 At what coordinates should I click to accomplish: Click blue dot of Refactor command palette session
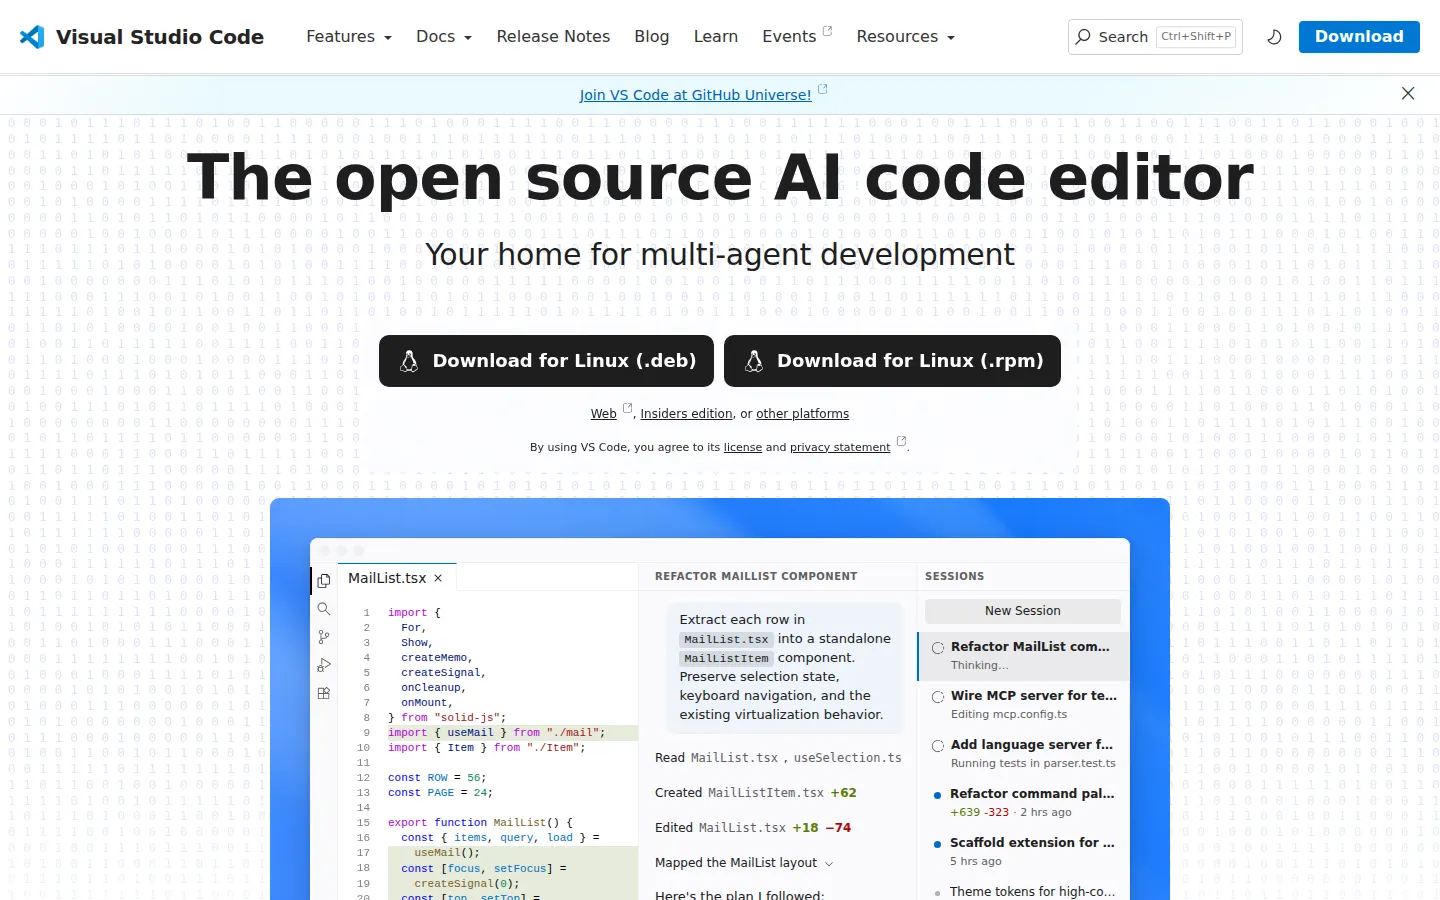coord(937,796)
